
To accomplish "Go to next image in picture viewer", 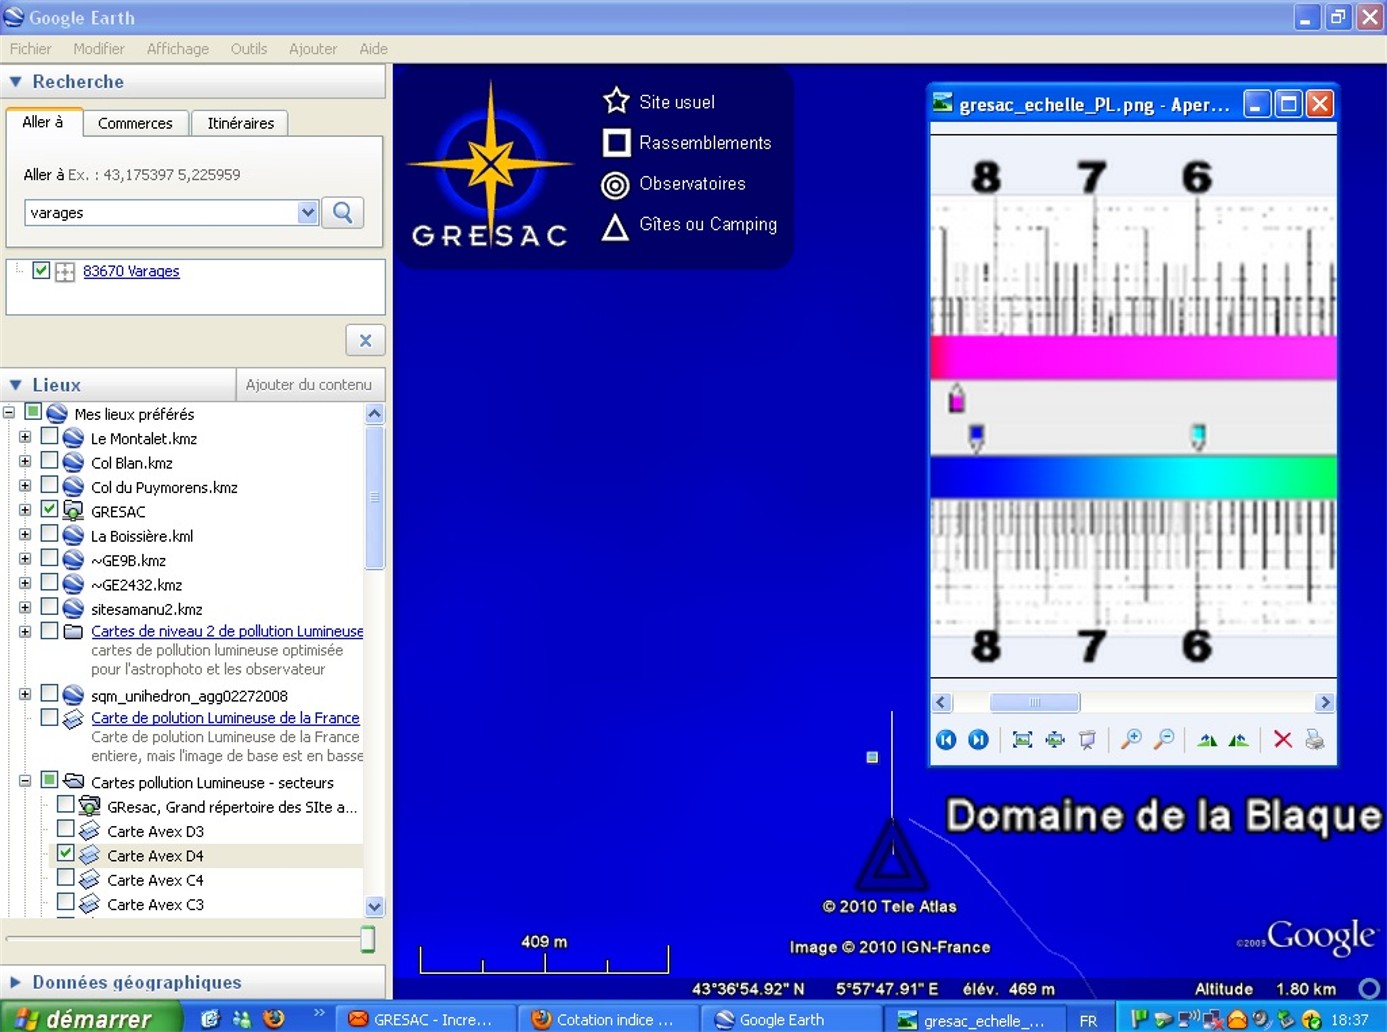I will coord(978,740).
